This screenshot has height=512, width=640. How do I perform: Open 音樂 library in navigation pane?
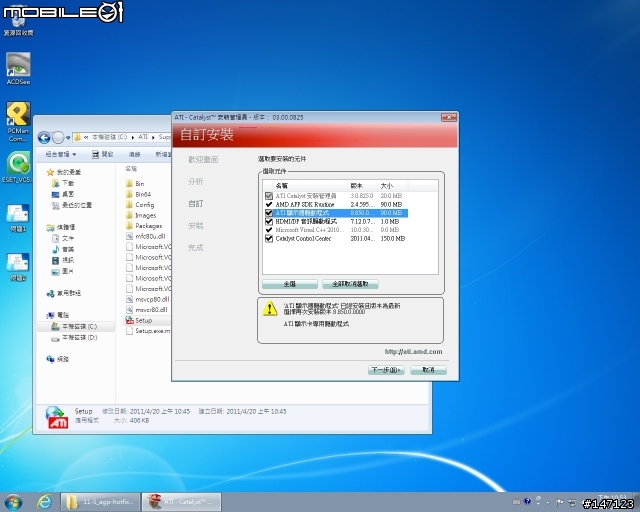coord(63,249)
